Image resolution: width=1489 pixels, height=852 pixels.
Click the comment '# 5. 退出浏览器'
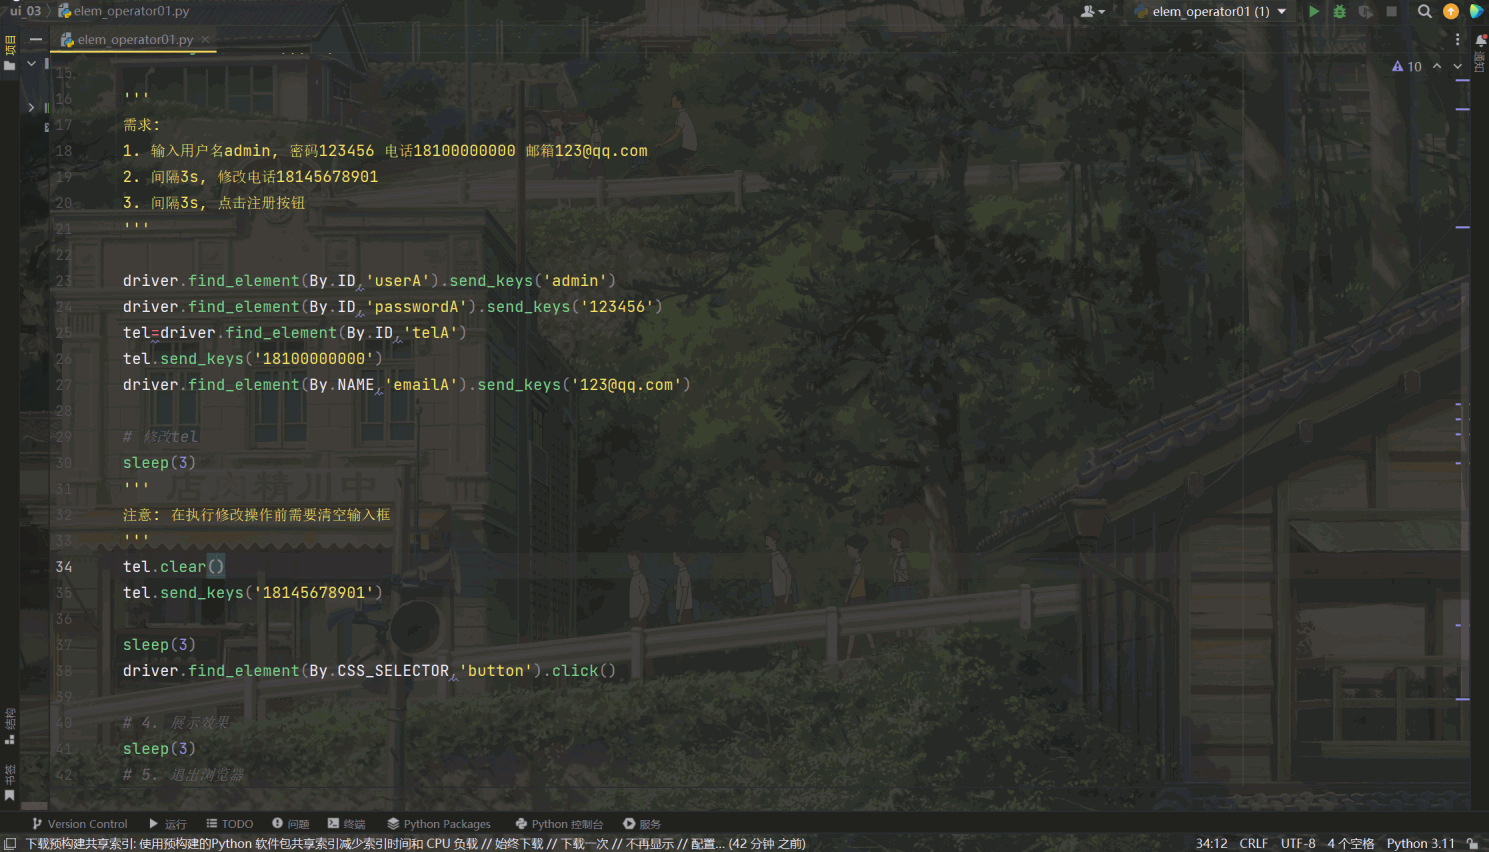point(183,775)
